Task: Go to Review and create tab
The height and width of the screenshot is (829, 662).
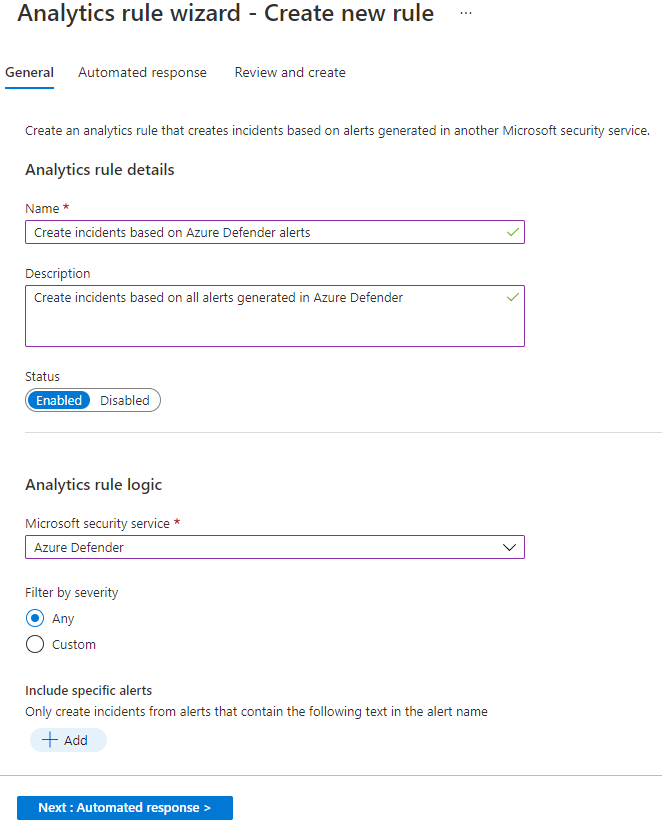Action: point(290,72)
